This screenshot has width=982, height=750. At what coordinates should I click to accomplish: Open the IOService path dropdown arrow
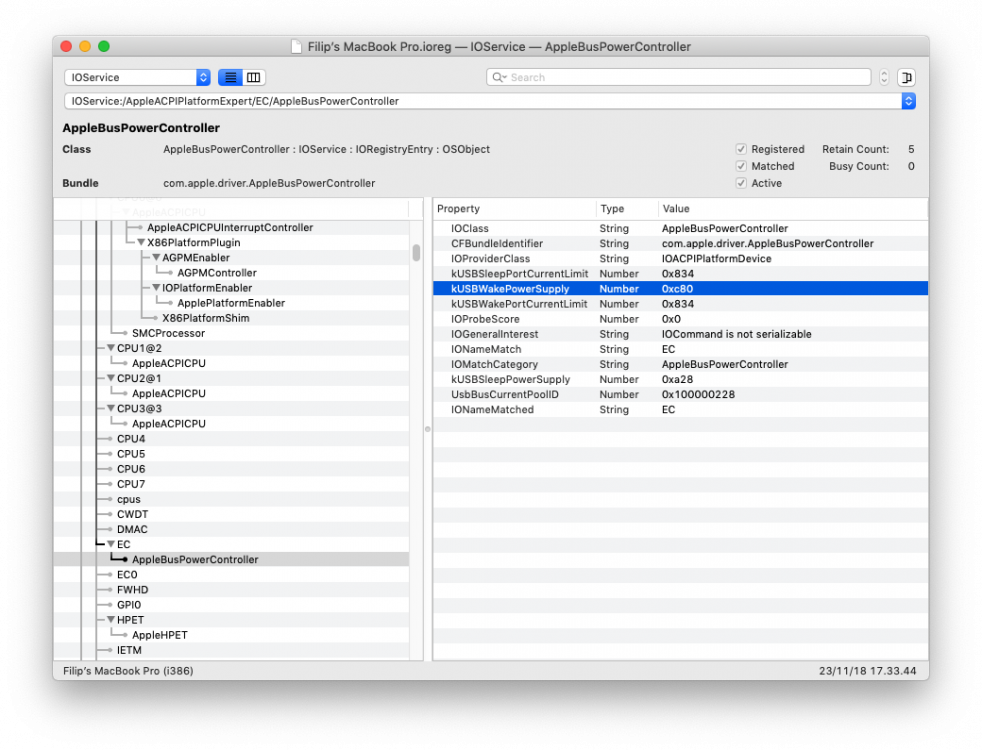pos(909,101)
